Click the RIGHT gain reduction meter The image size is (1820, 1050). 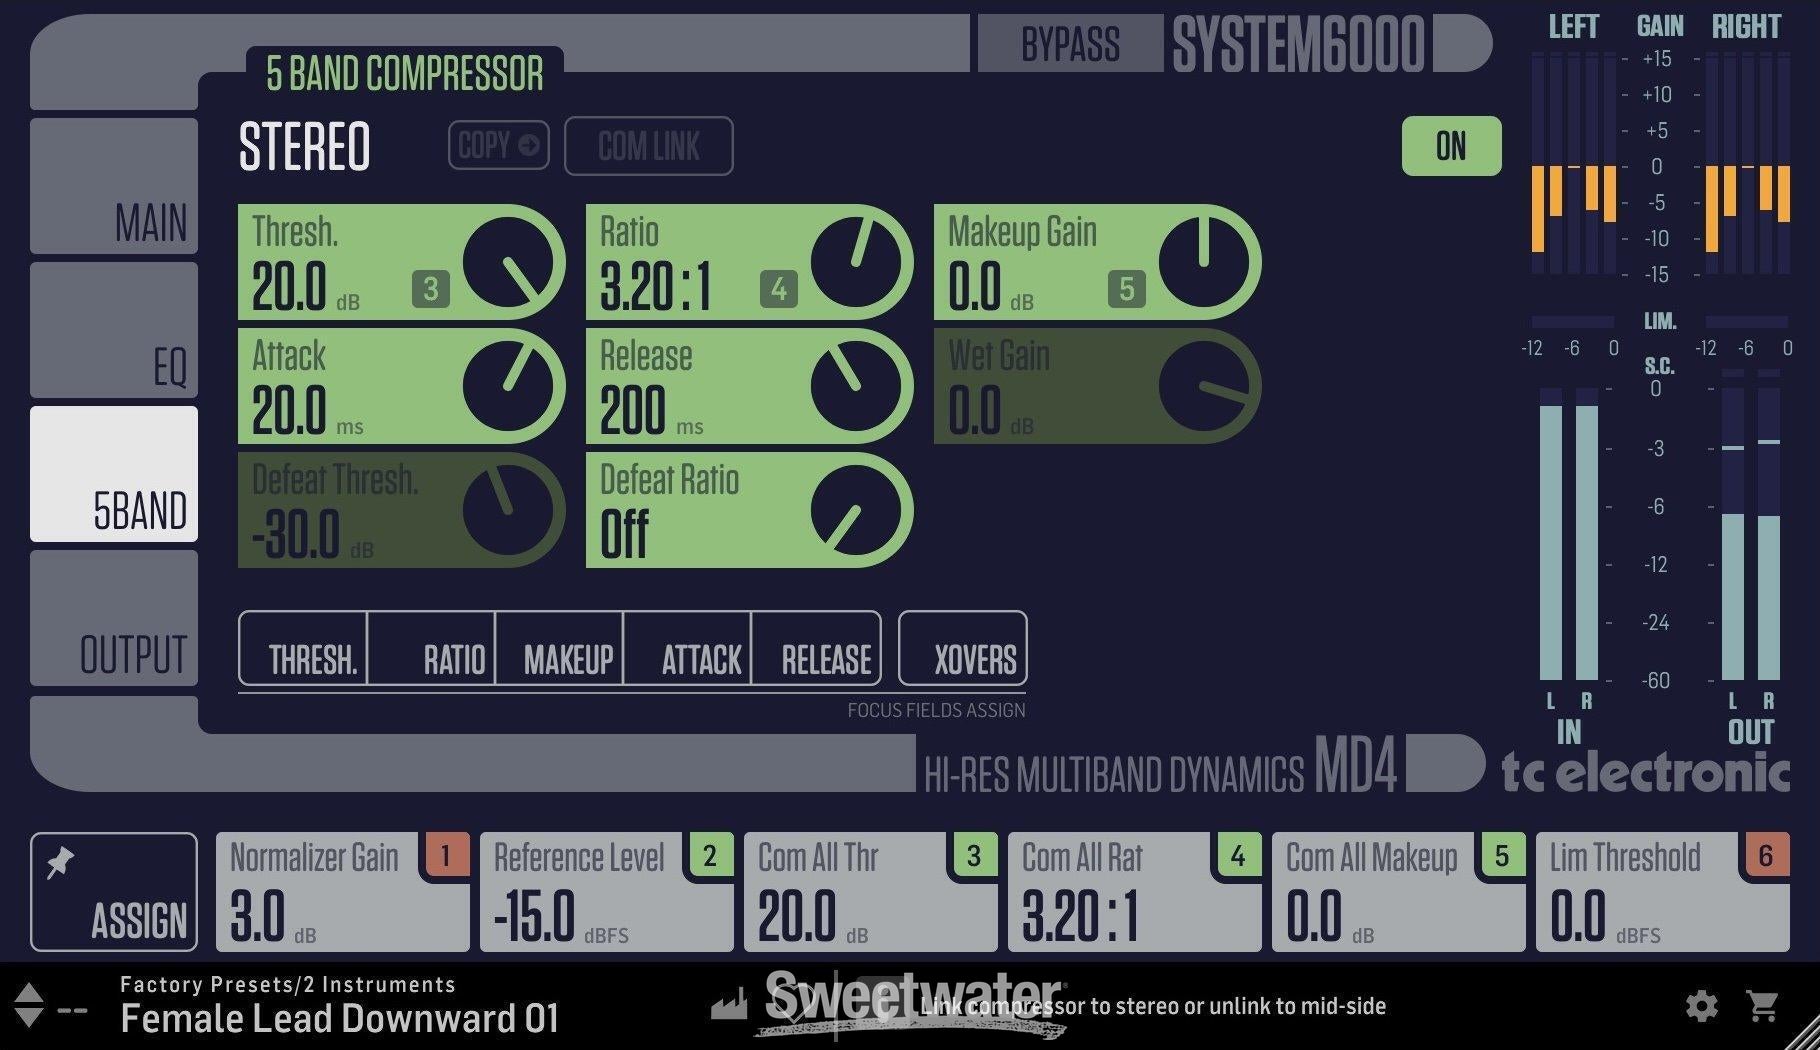point(1747,164)
